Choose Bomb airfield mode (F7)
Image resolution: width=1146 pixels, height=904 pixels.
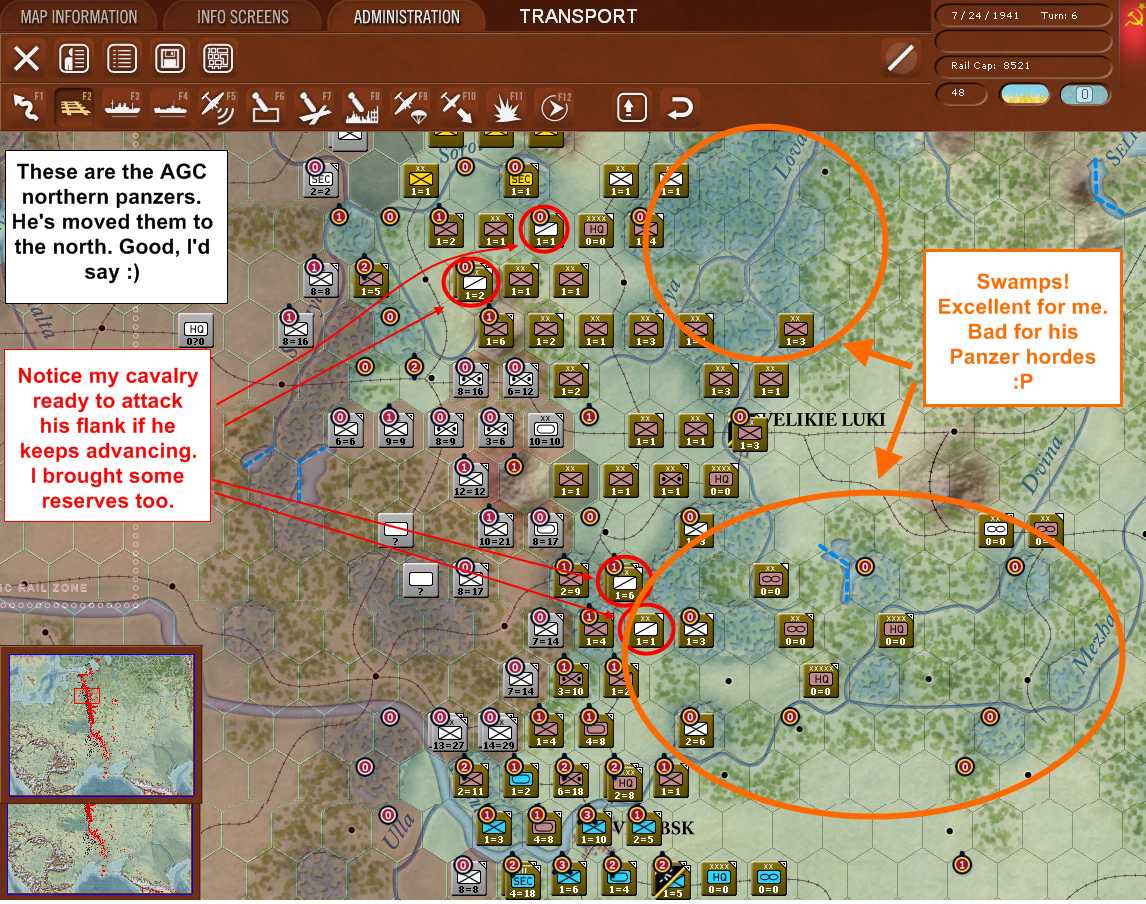[314, 107]
